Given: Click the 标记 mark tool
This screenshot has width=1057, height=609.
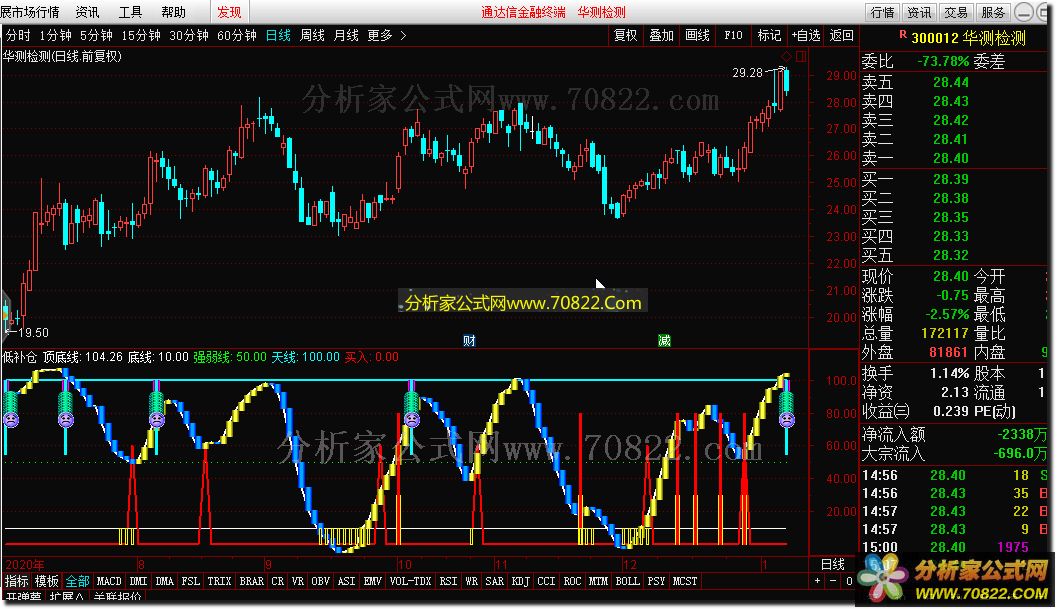Looking at the screenshot, I should tap(769, 35).
